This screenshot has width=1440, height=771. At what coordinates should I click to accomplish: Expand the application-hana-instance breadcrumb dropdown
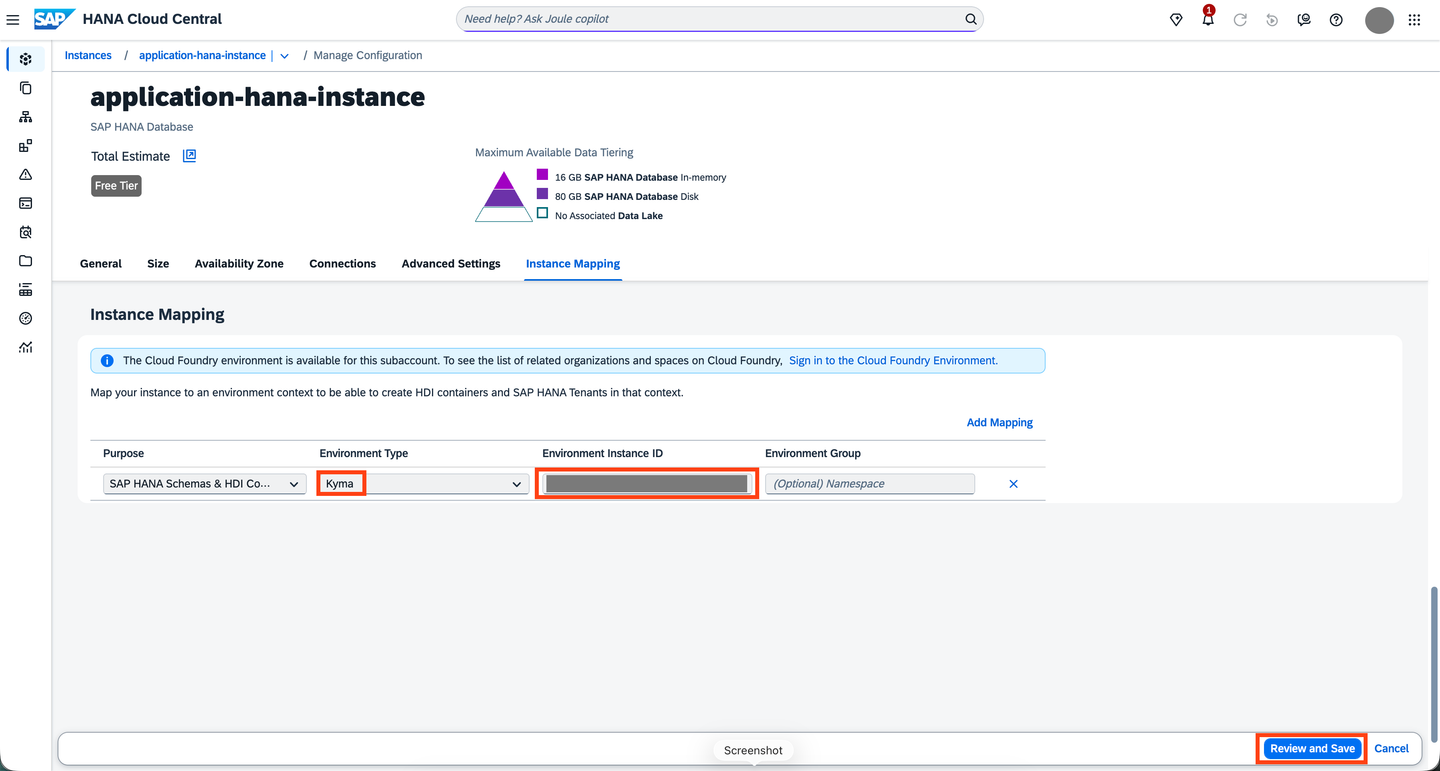click(x=284, y=56)
